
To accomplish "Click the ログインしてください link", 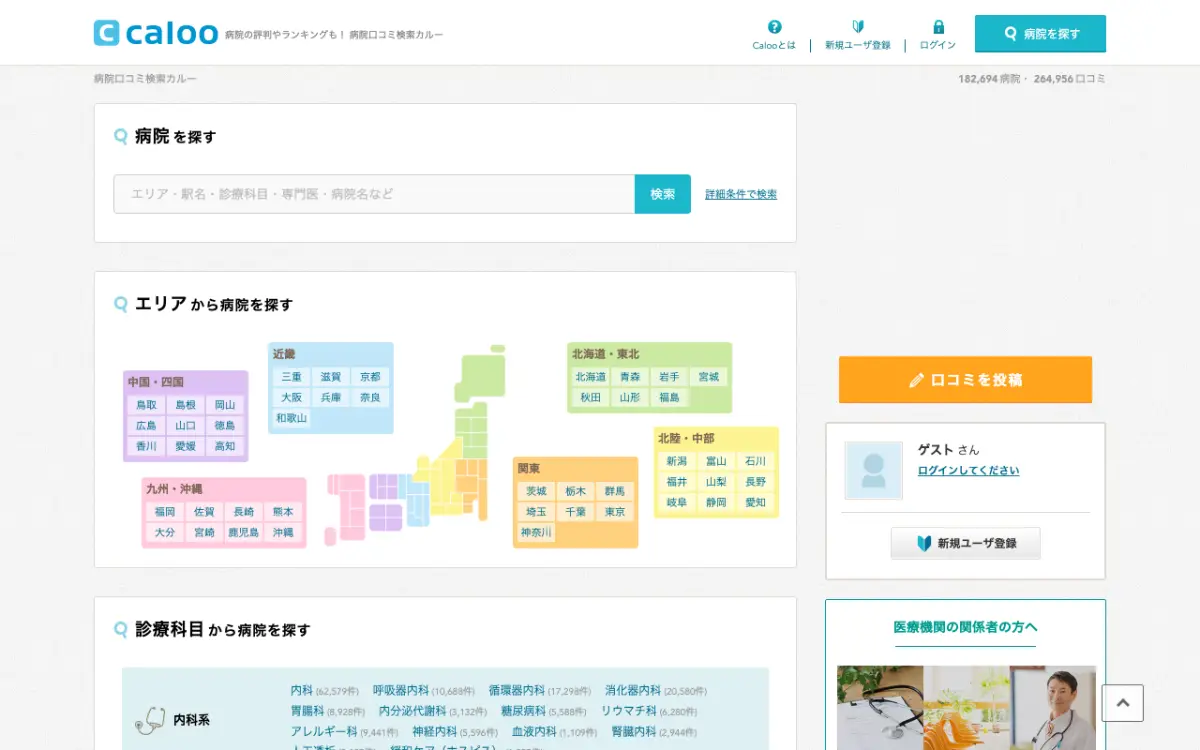I will (968, 471).
